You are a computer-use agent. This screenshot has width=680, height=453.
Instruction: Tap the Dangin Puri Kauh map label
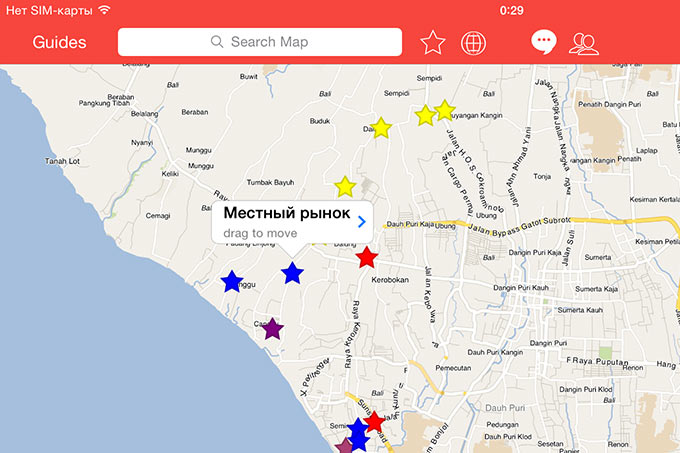[x=521, y=288]
